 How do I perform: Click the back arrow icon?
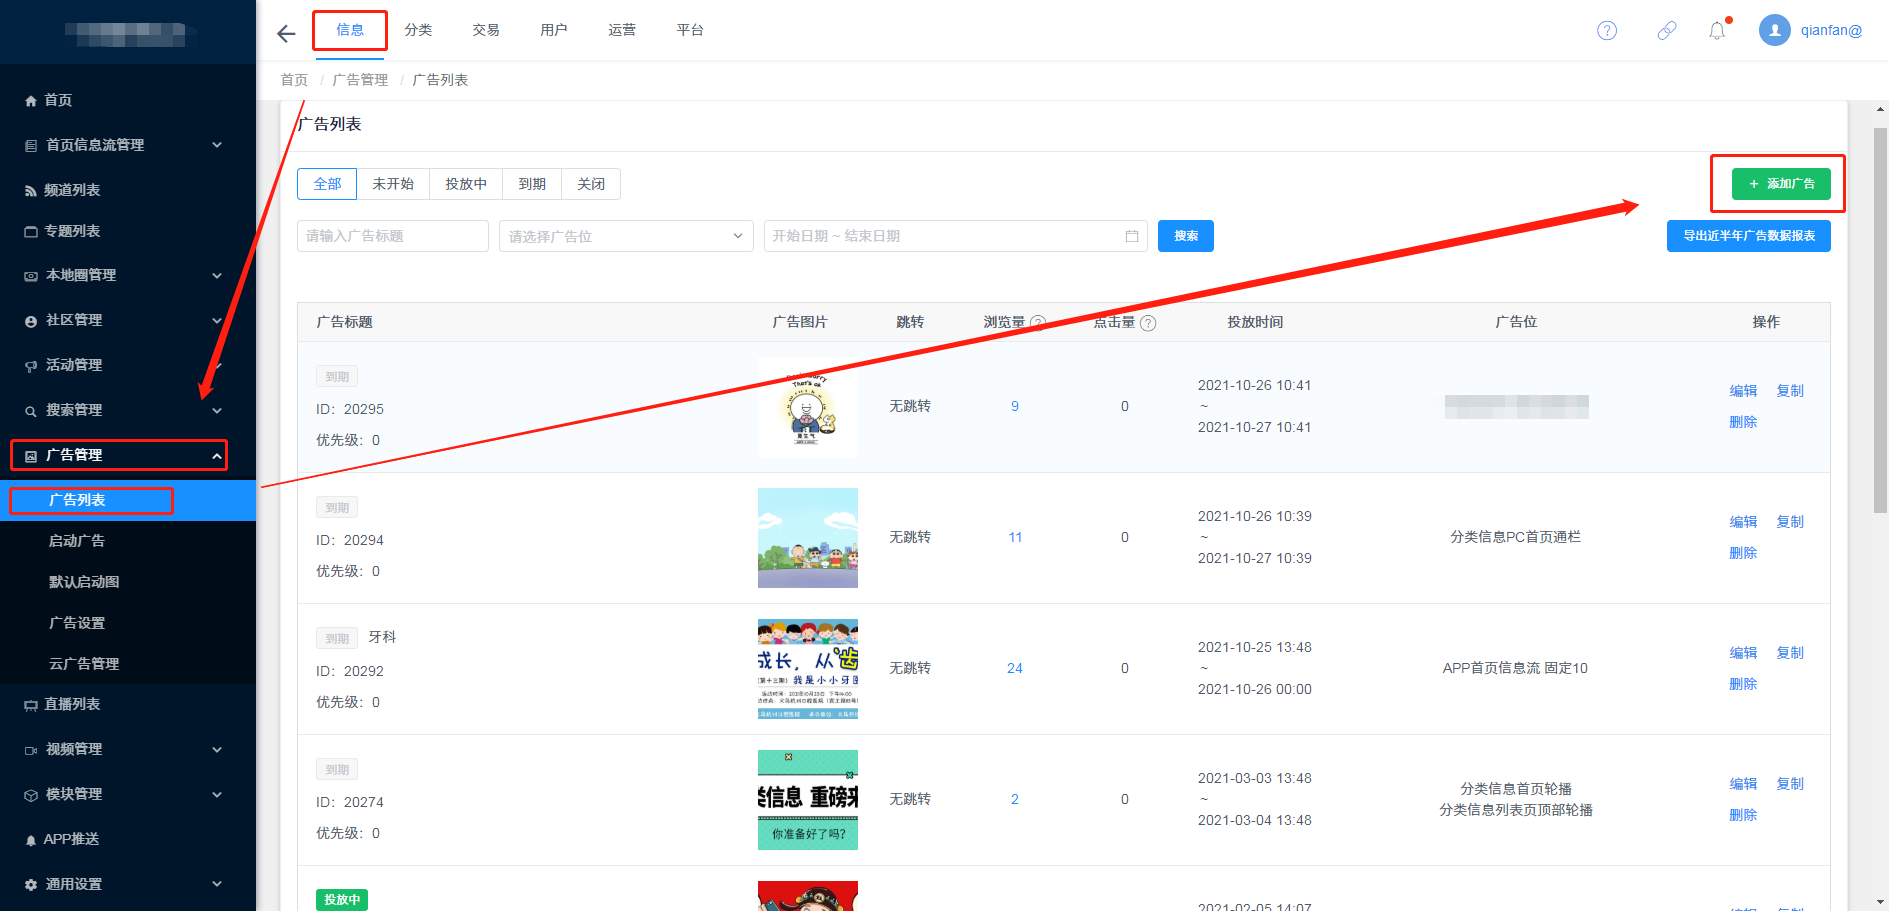(x=286, y=34)
